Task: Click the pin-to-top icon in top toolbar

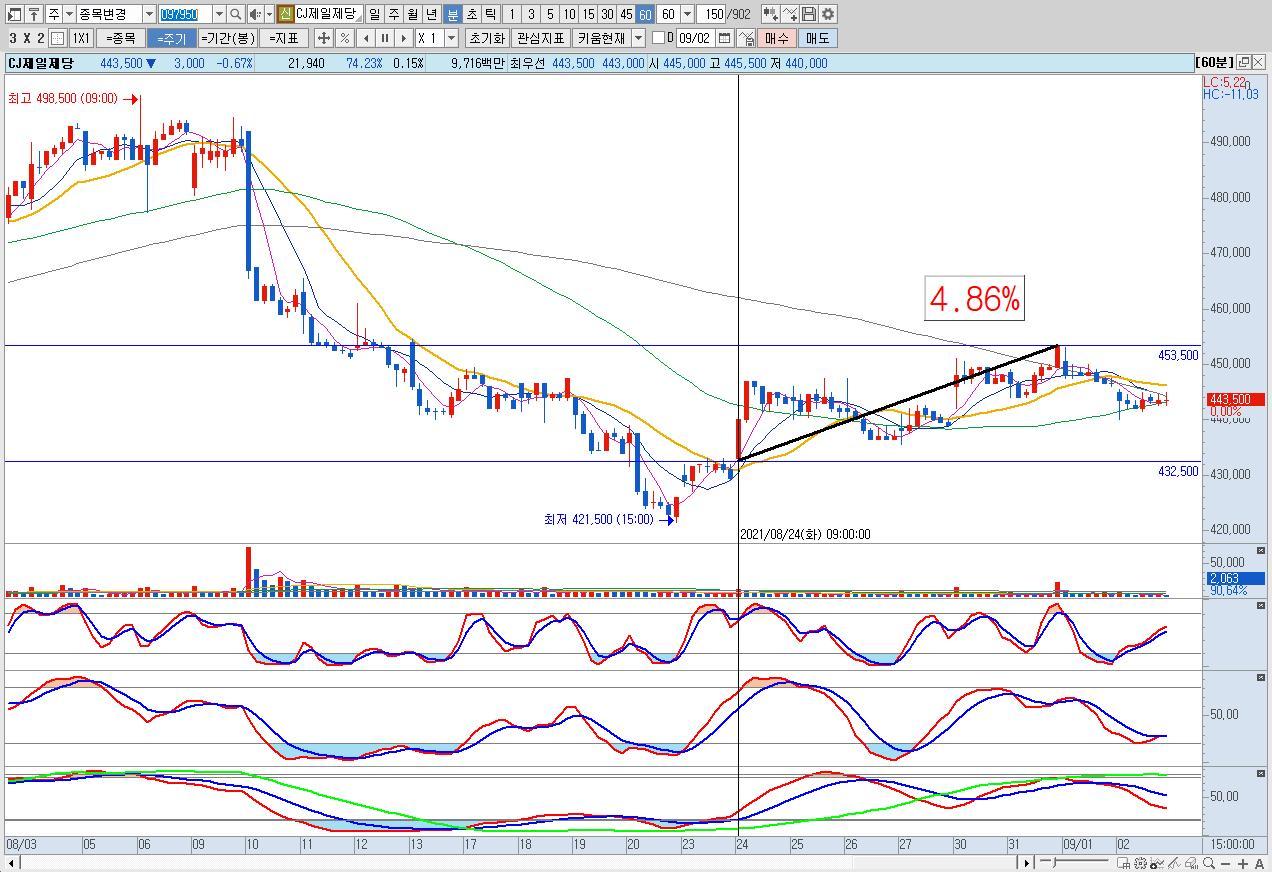Action: pos(33,14)
